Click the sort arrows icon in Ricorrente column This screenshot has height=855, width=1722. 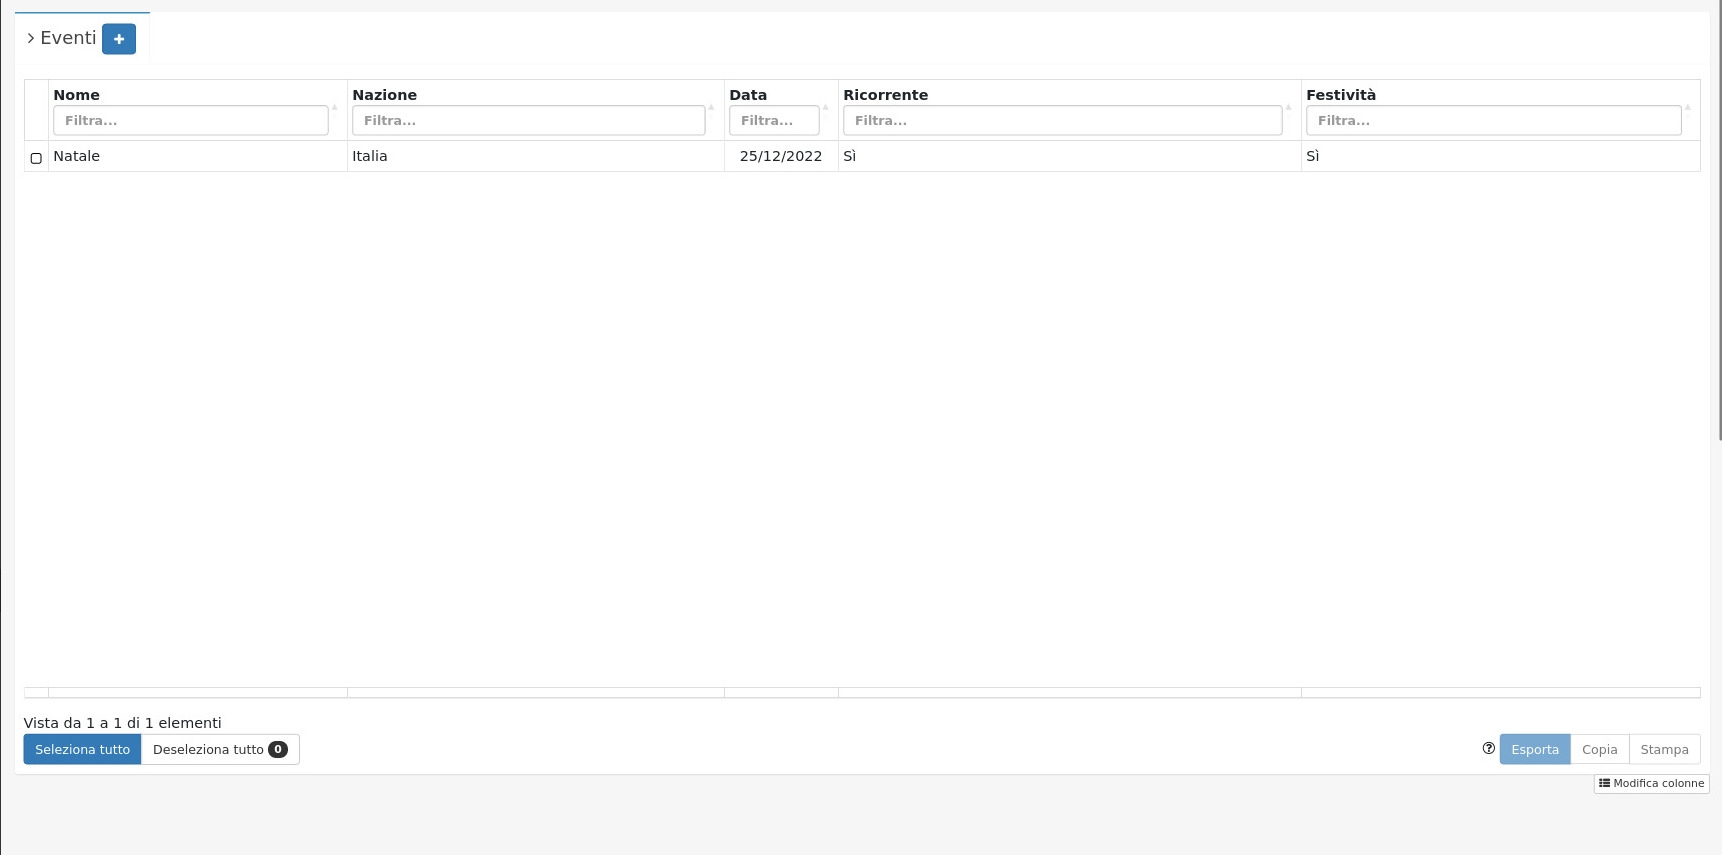tap(1288, 107)
